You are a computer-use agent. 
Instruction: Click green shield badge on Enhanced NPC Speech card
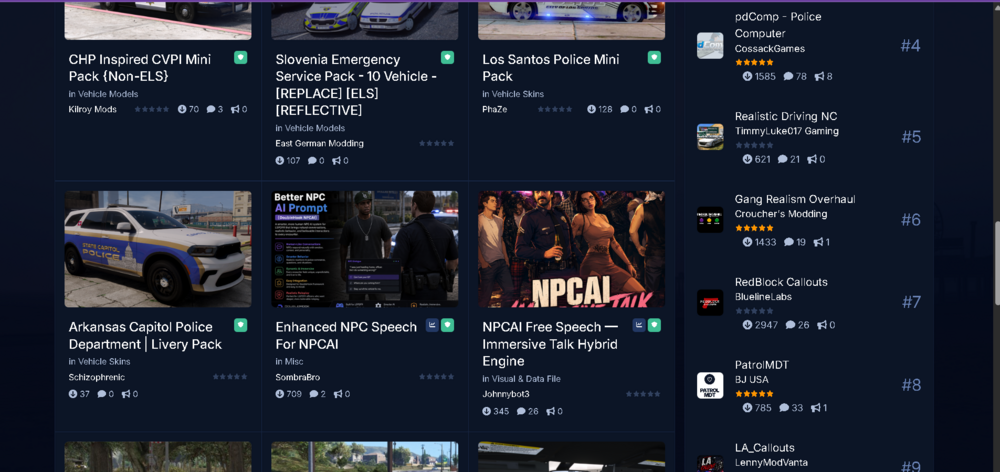pos(448,325)
